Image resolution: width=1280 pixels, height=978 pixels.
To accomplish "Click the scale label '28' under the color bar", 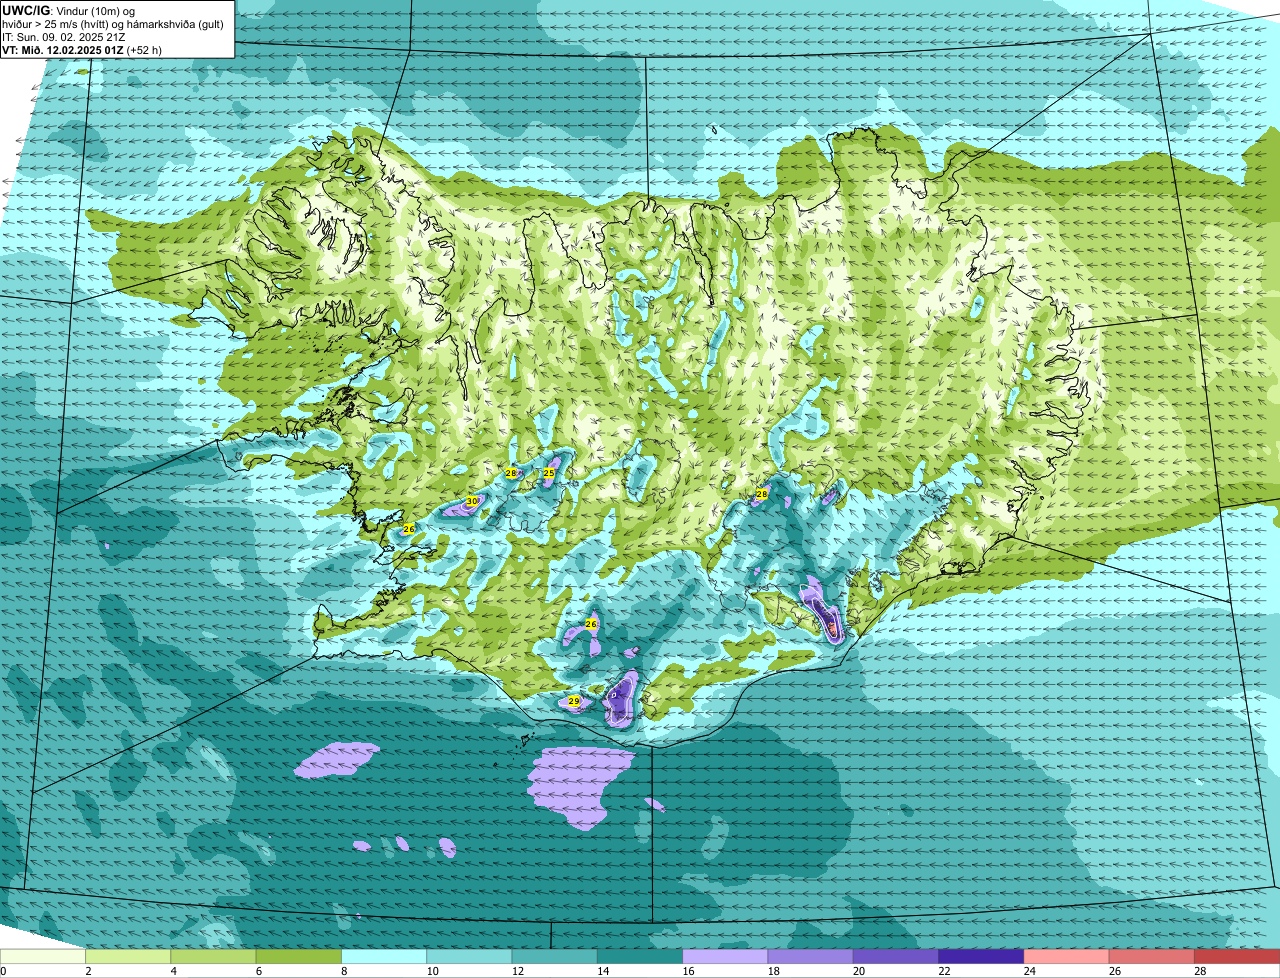I will coord(1198,971).
